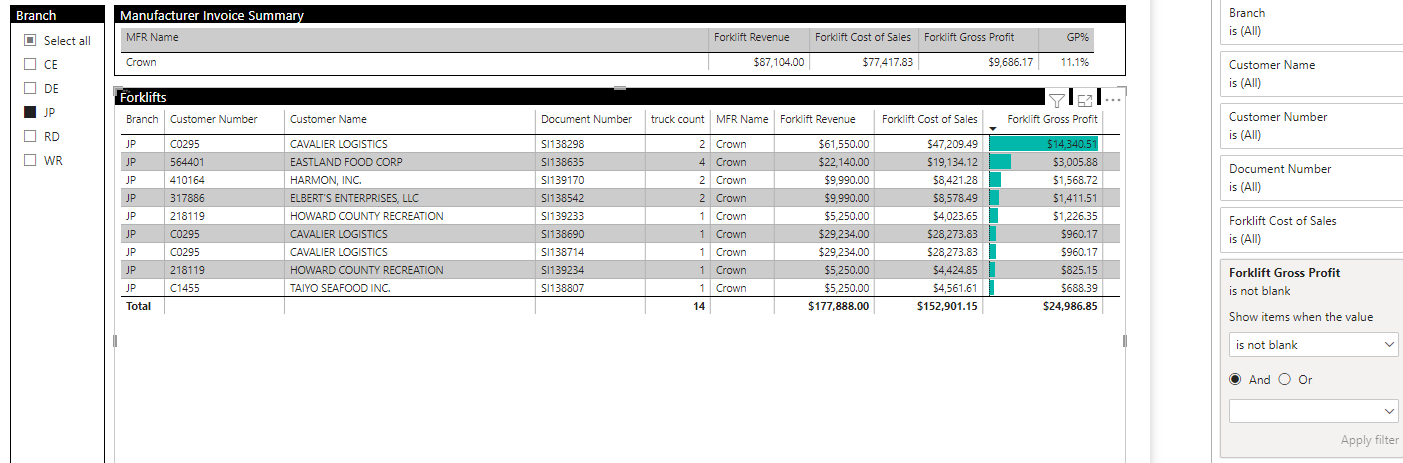Click customer number 564401
This screenshot has height=463, width=1403.
(x=188, y=162)
